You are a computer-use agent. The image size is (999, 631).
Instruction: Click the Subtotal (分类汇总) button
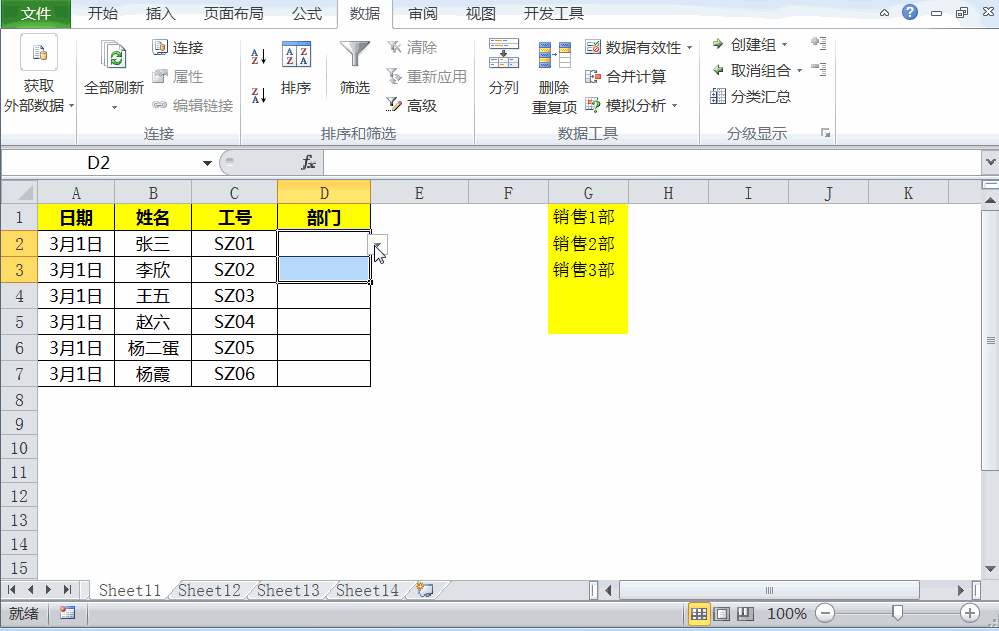click(751, 96)
